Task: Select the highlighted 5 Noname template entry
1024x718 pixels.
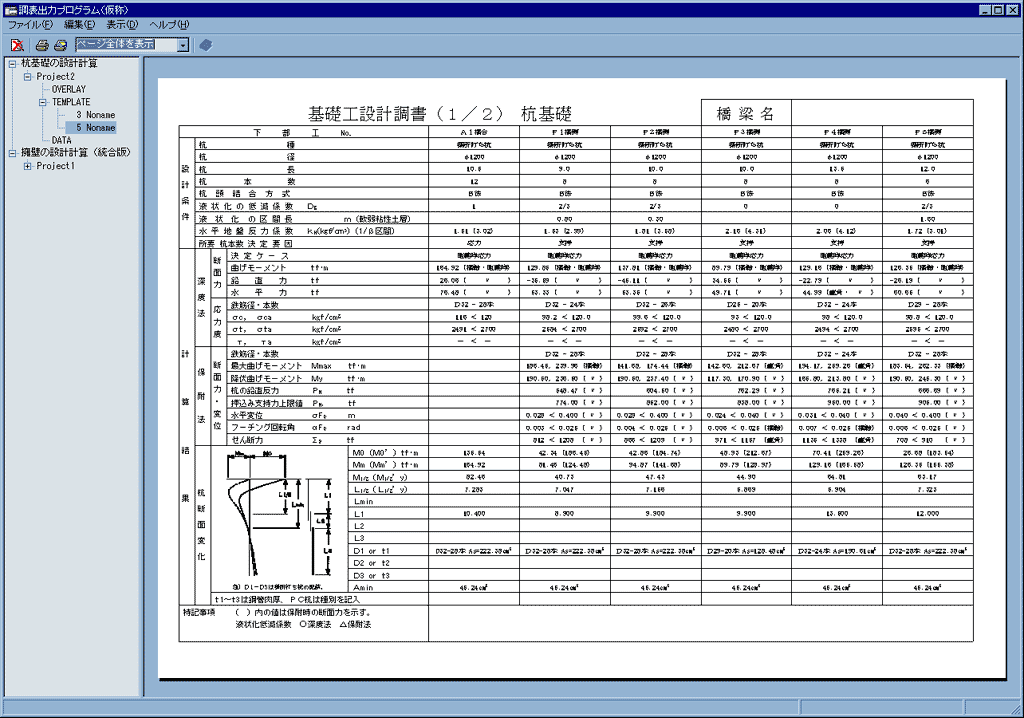Action: 96,128
